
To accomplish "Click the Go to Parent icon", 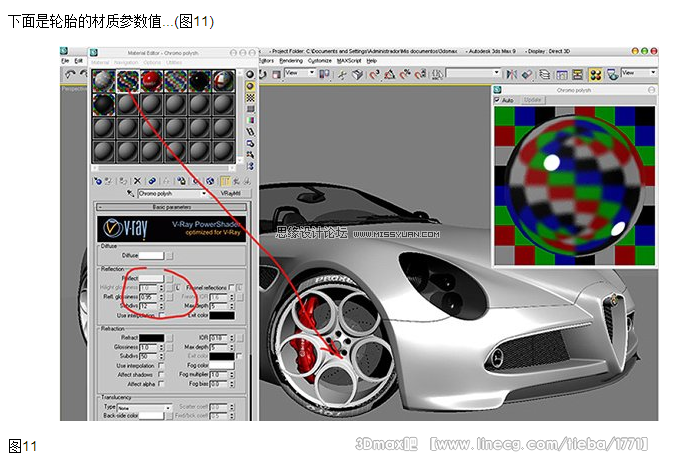I will (x=236, y=181).
